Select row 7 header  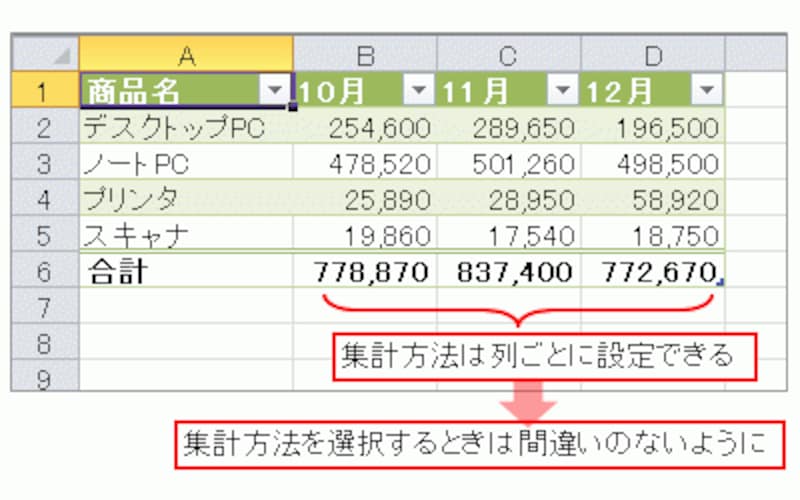45,306
